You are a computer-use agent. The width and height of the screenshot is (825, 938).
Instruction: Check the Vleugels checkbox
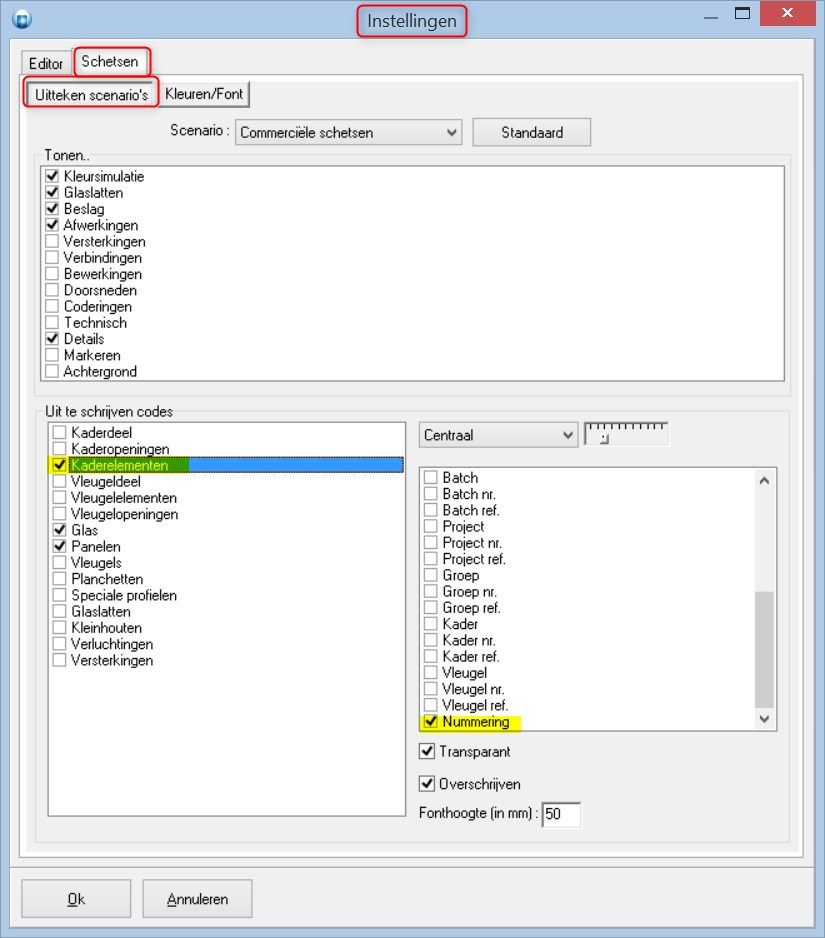tap(59, 562)
